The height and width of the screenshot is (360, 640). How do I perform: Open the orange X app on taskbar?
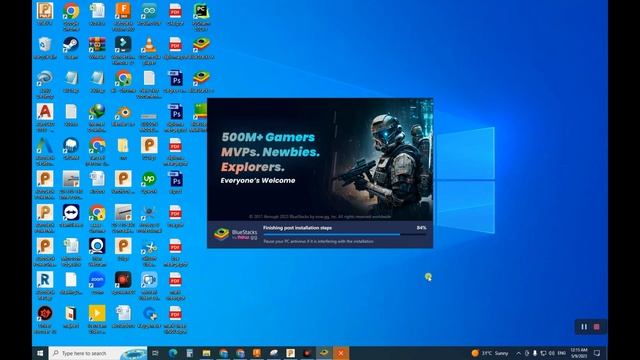[x=341, y=353]
